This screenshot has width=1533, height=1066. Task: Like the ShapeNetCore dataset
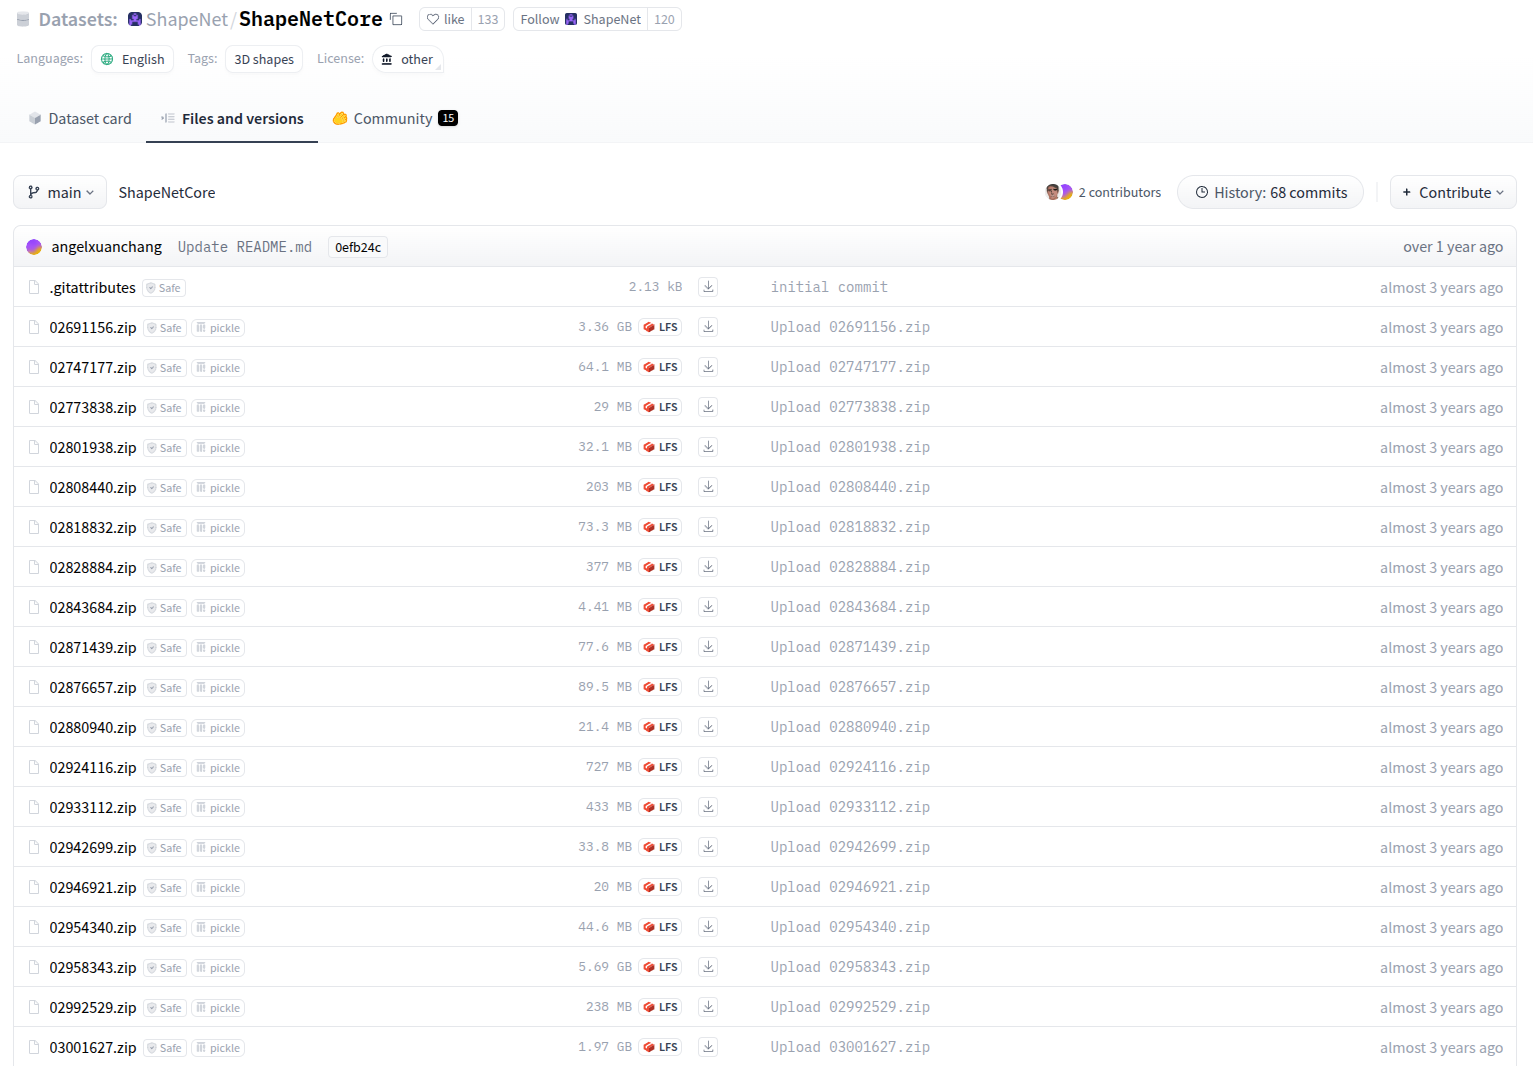coord(445,19)
